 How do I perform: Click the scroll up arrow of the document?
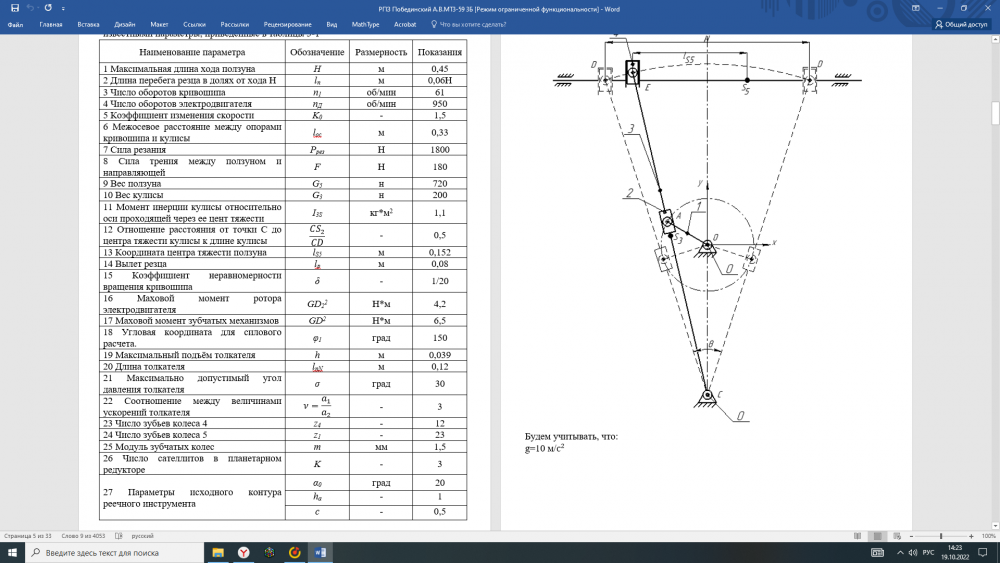click(995, 39)
